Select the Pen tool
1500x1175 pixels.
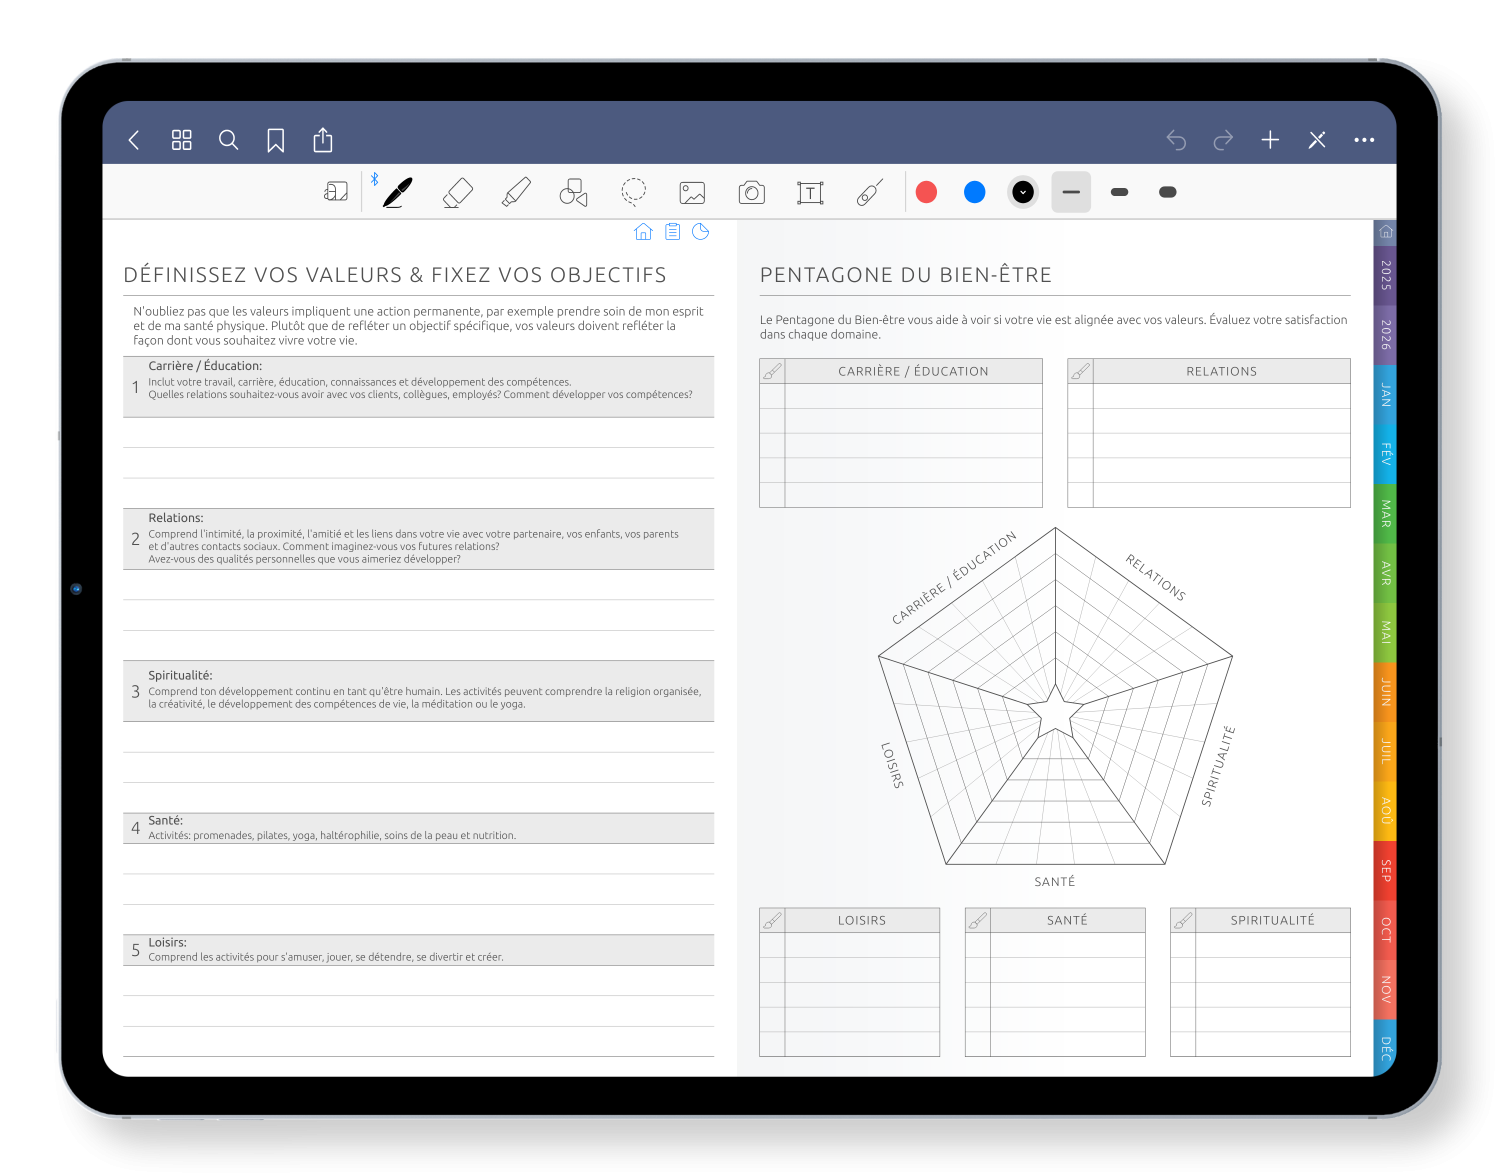coord(397,192)
